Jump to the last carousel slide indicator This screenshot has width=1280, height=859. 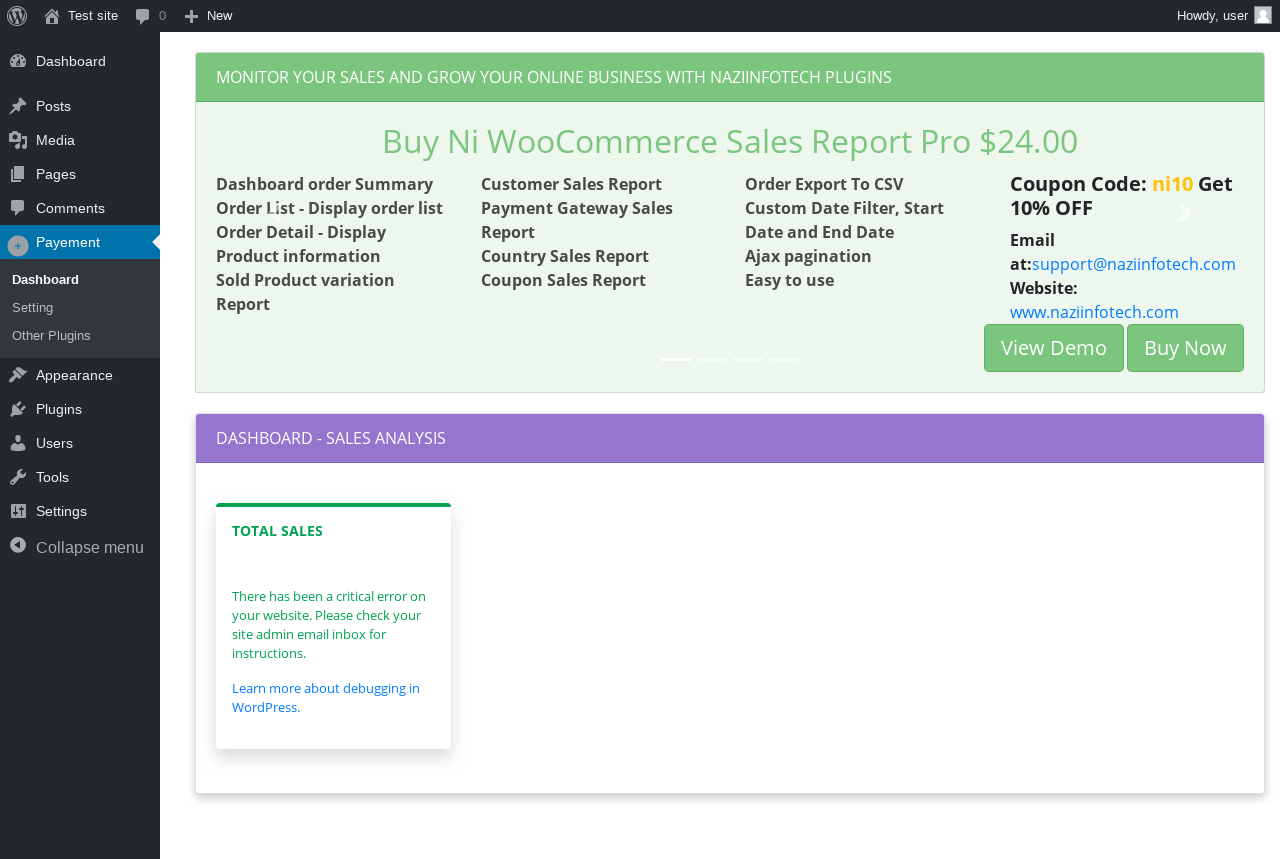tap(784, 359)
